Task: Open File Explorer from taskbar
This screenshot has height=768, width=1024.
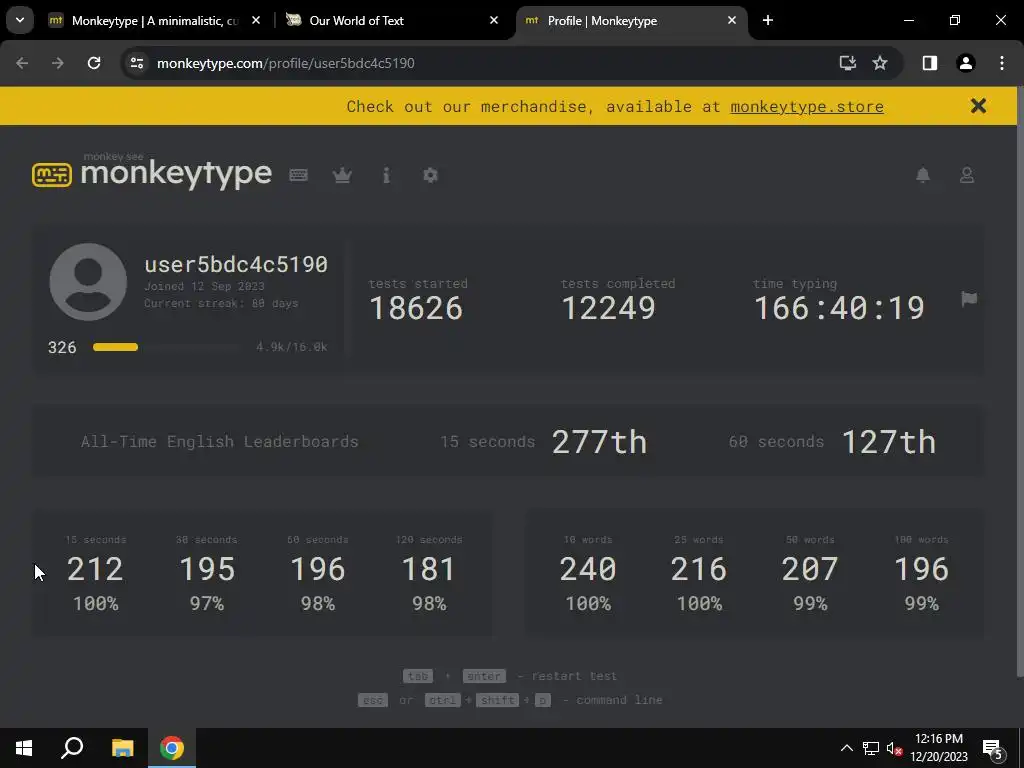Action: [x=122, y=748]
